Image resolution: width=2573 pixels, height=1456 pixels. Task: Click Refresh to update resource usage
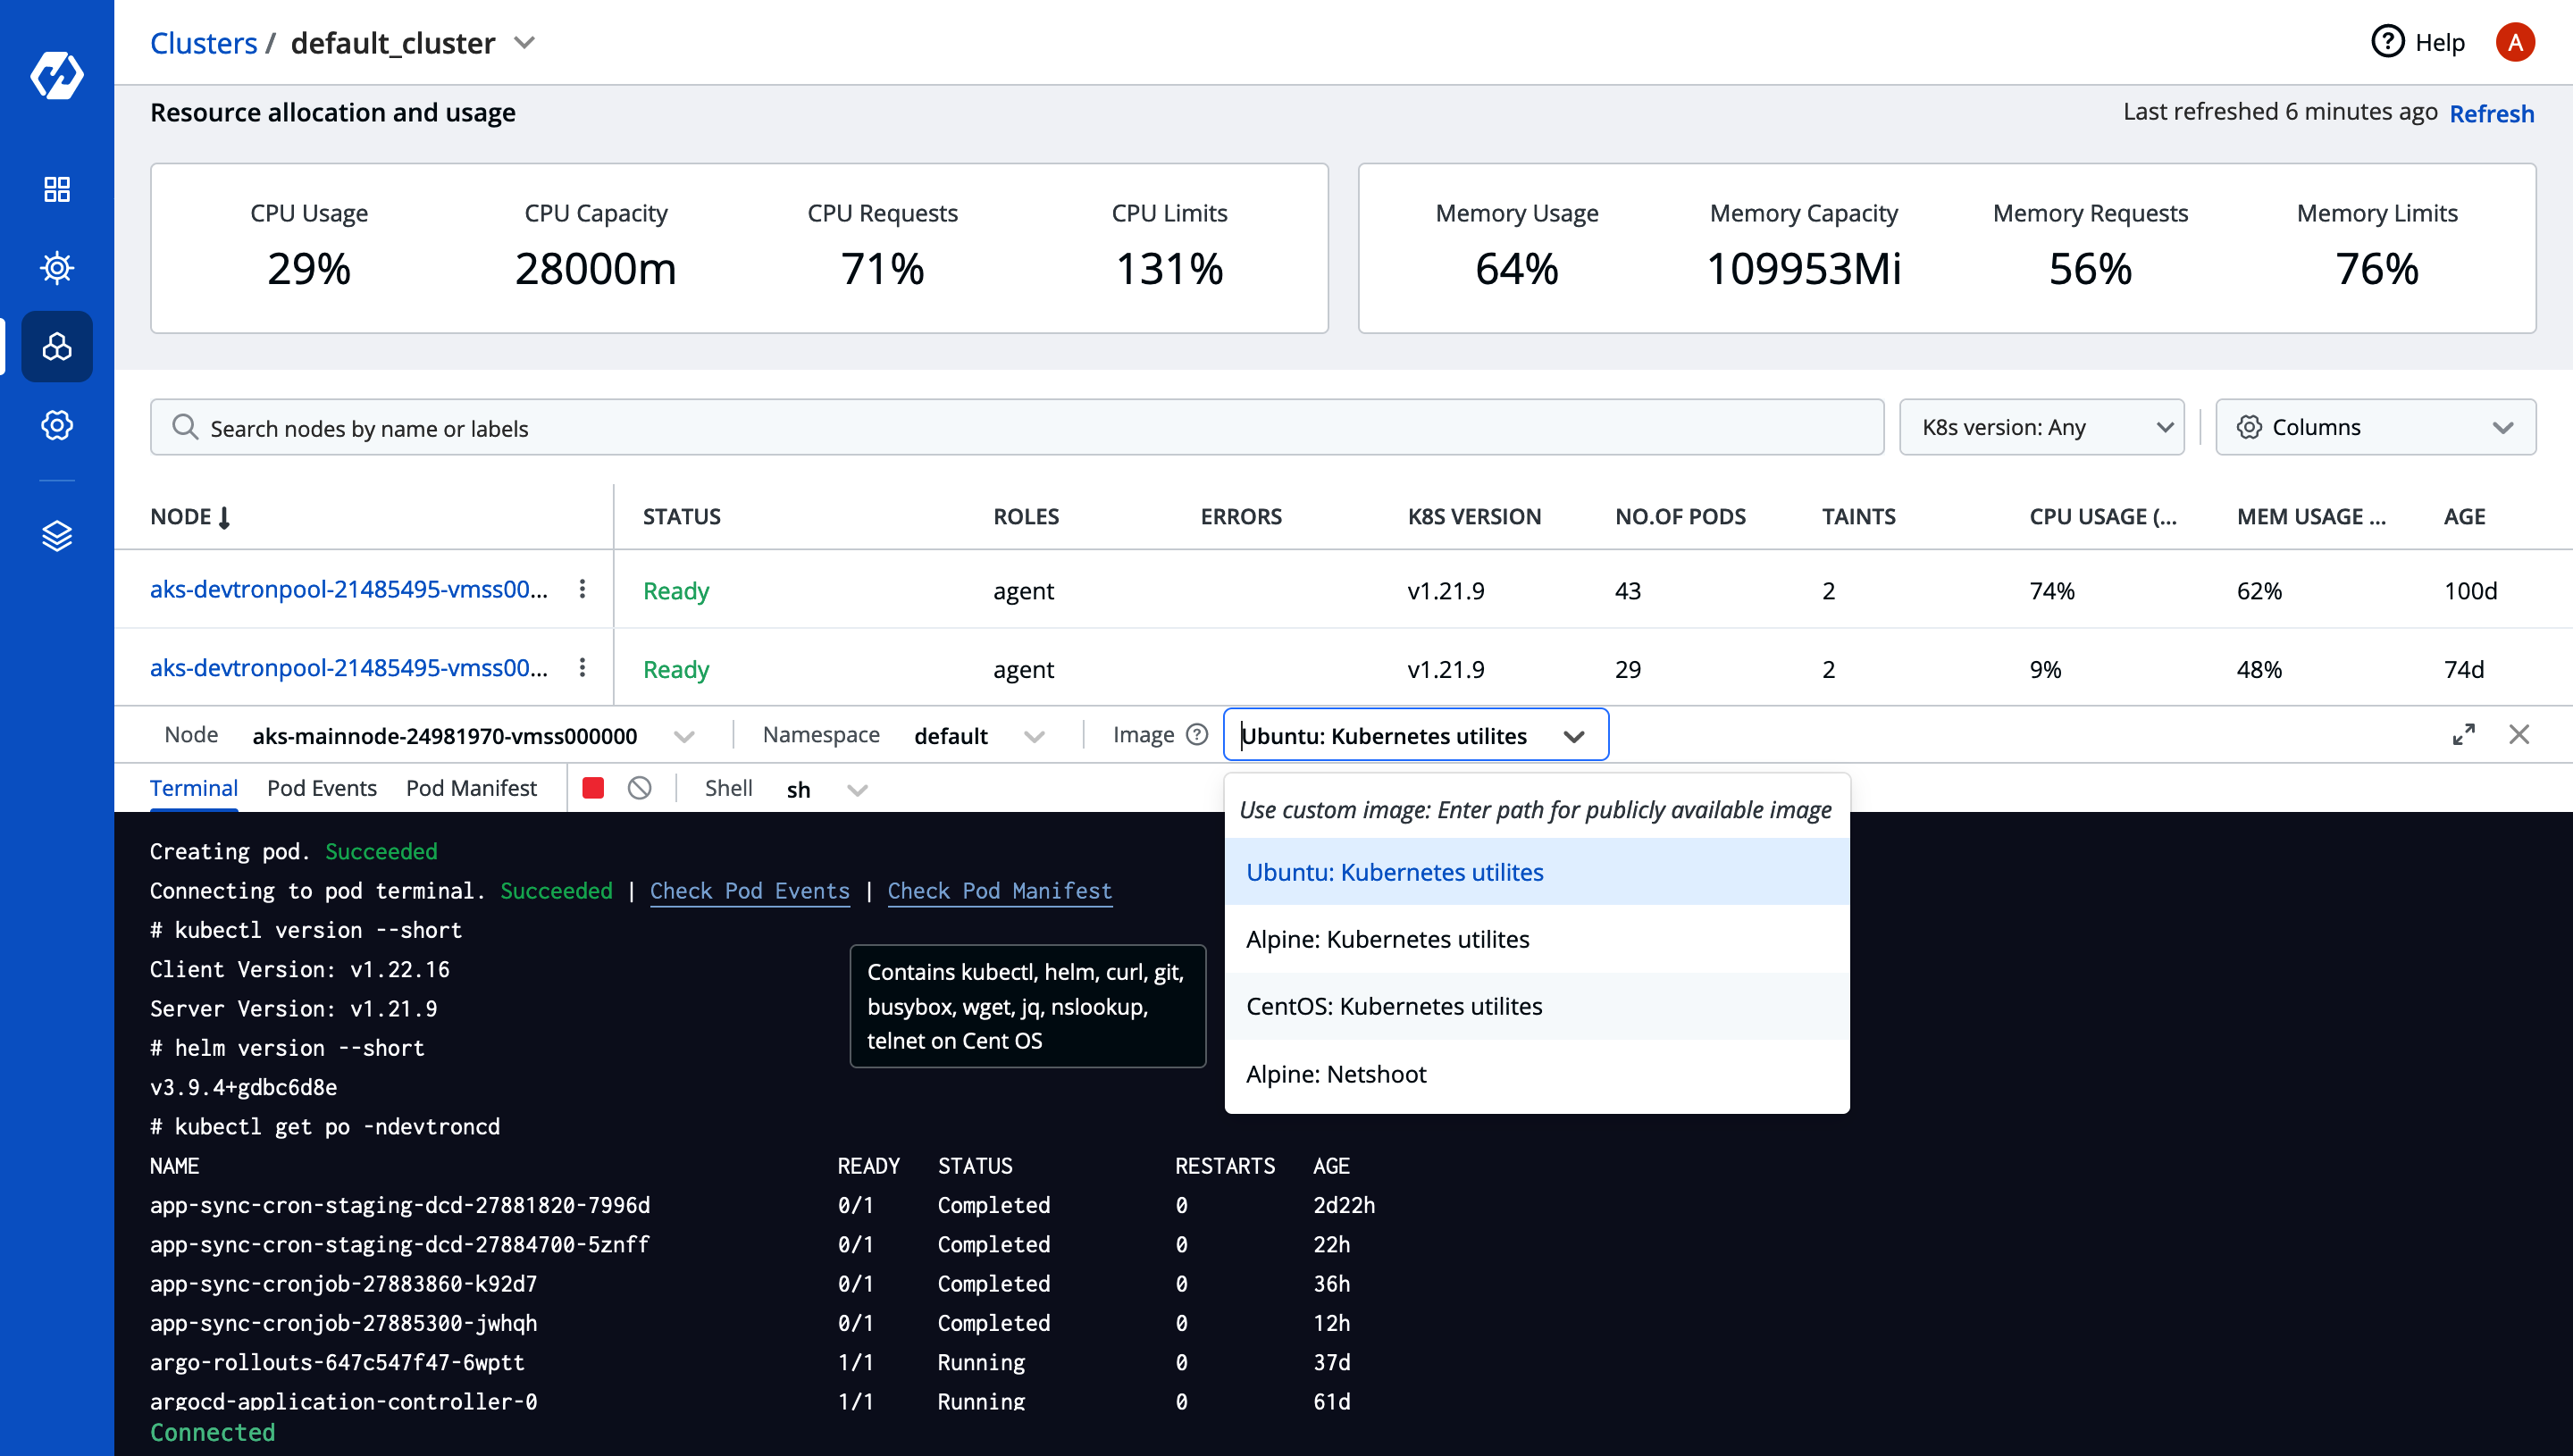2491,112
